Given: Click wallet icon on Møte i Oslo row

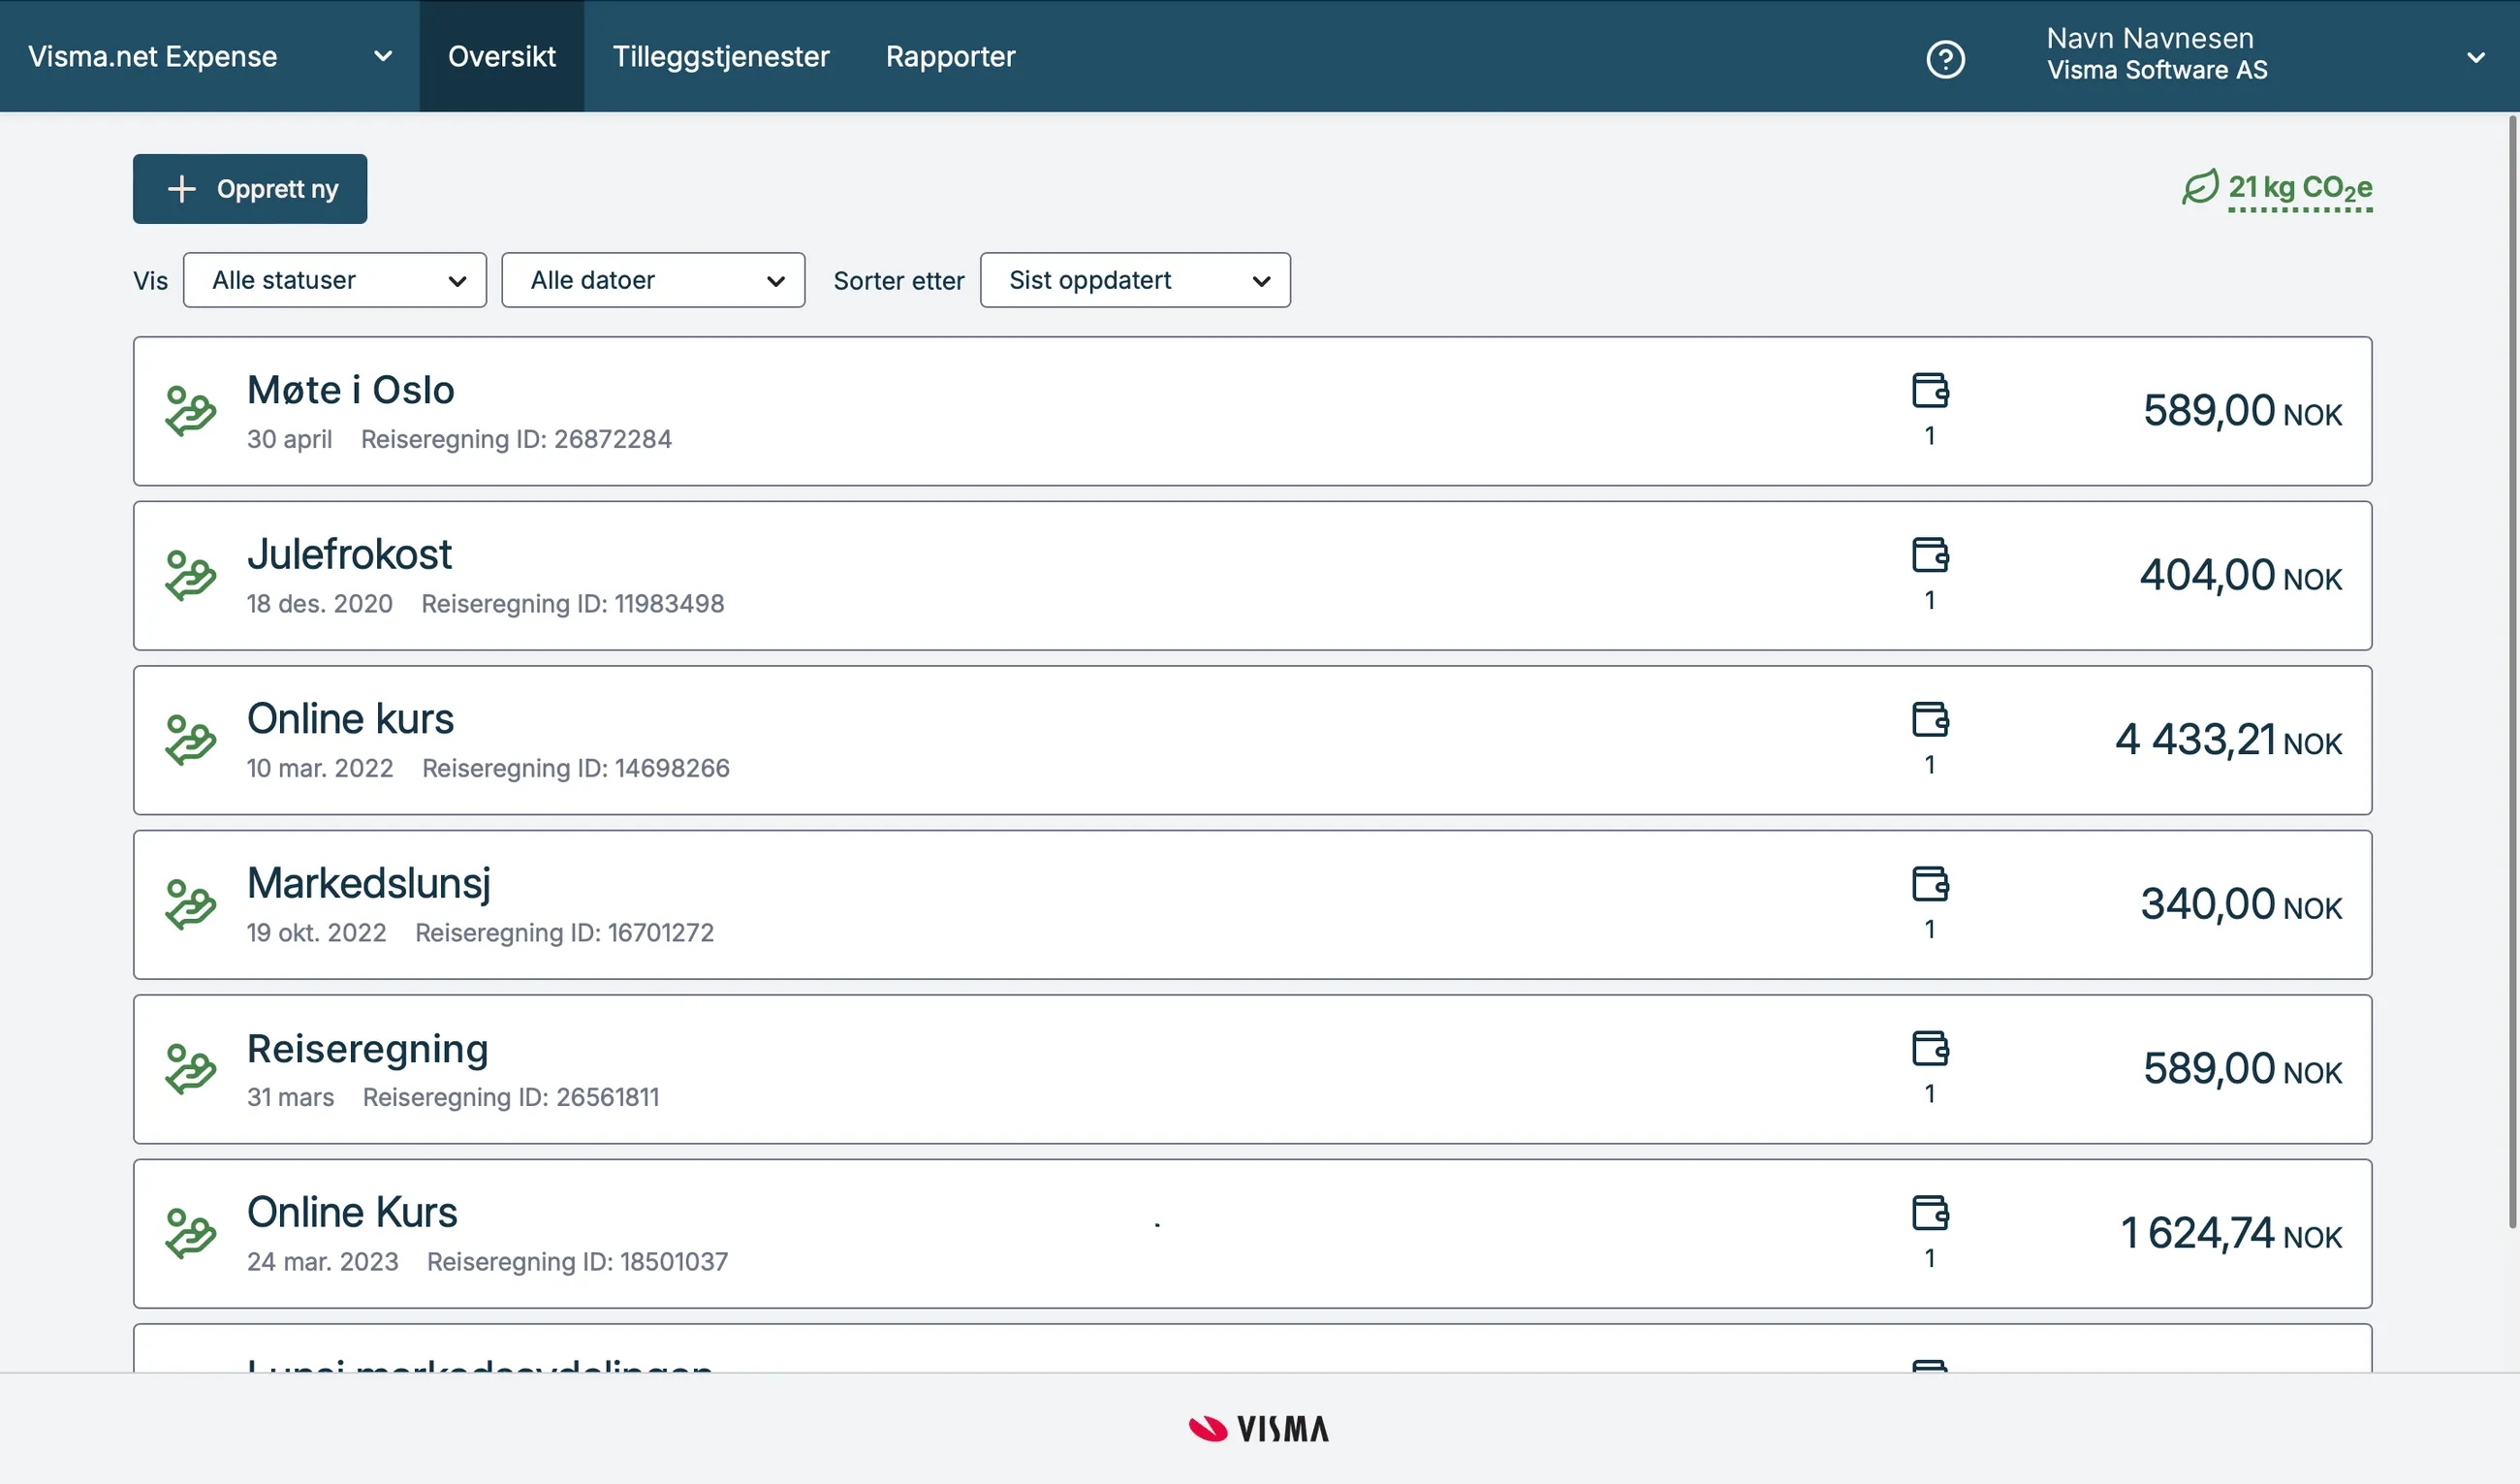Looking at the screenshot, I should (1930, 390).
